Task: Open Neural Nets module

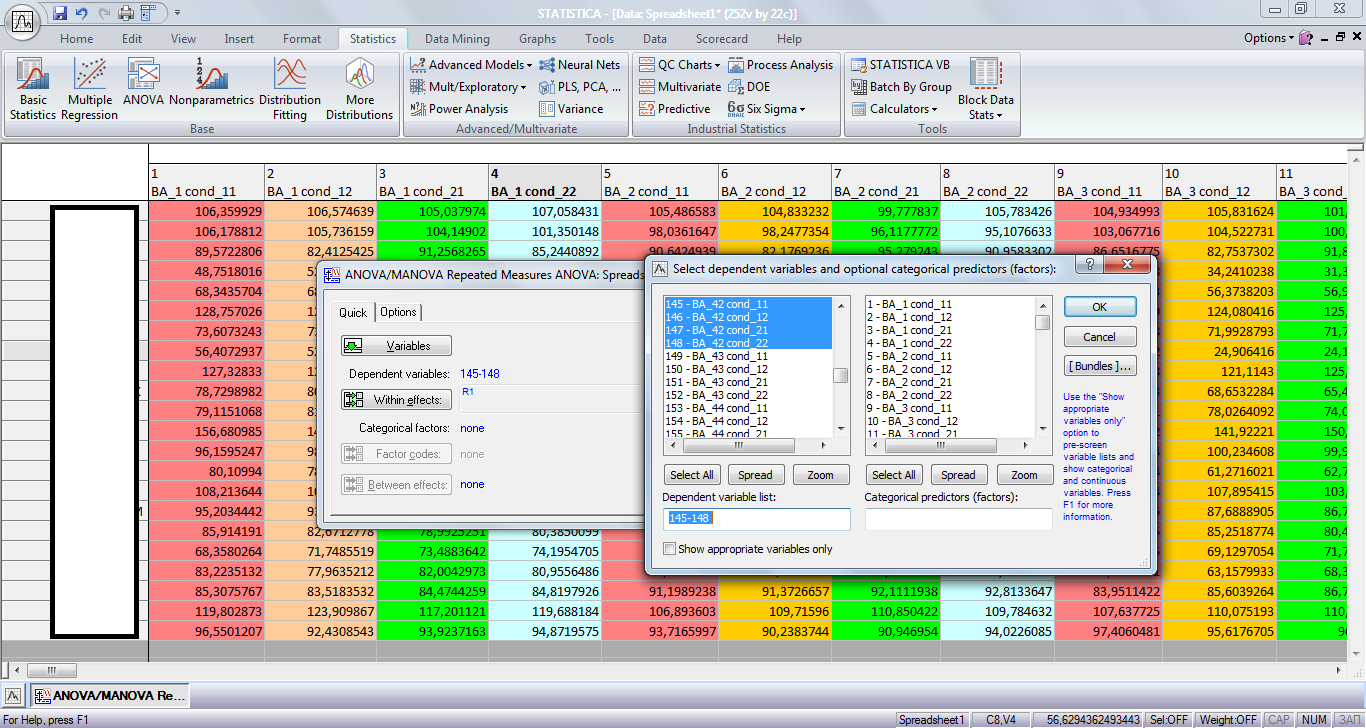Action: coord(580,65)
